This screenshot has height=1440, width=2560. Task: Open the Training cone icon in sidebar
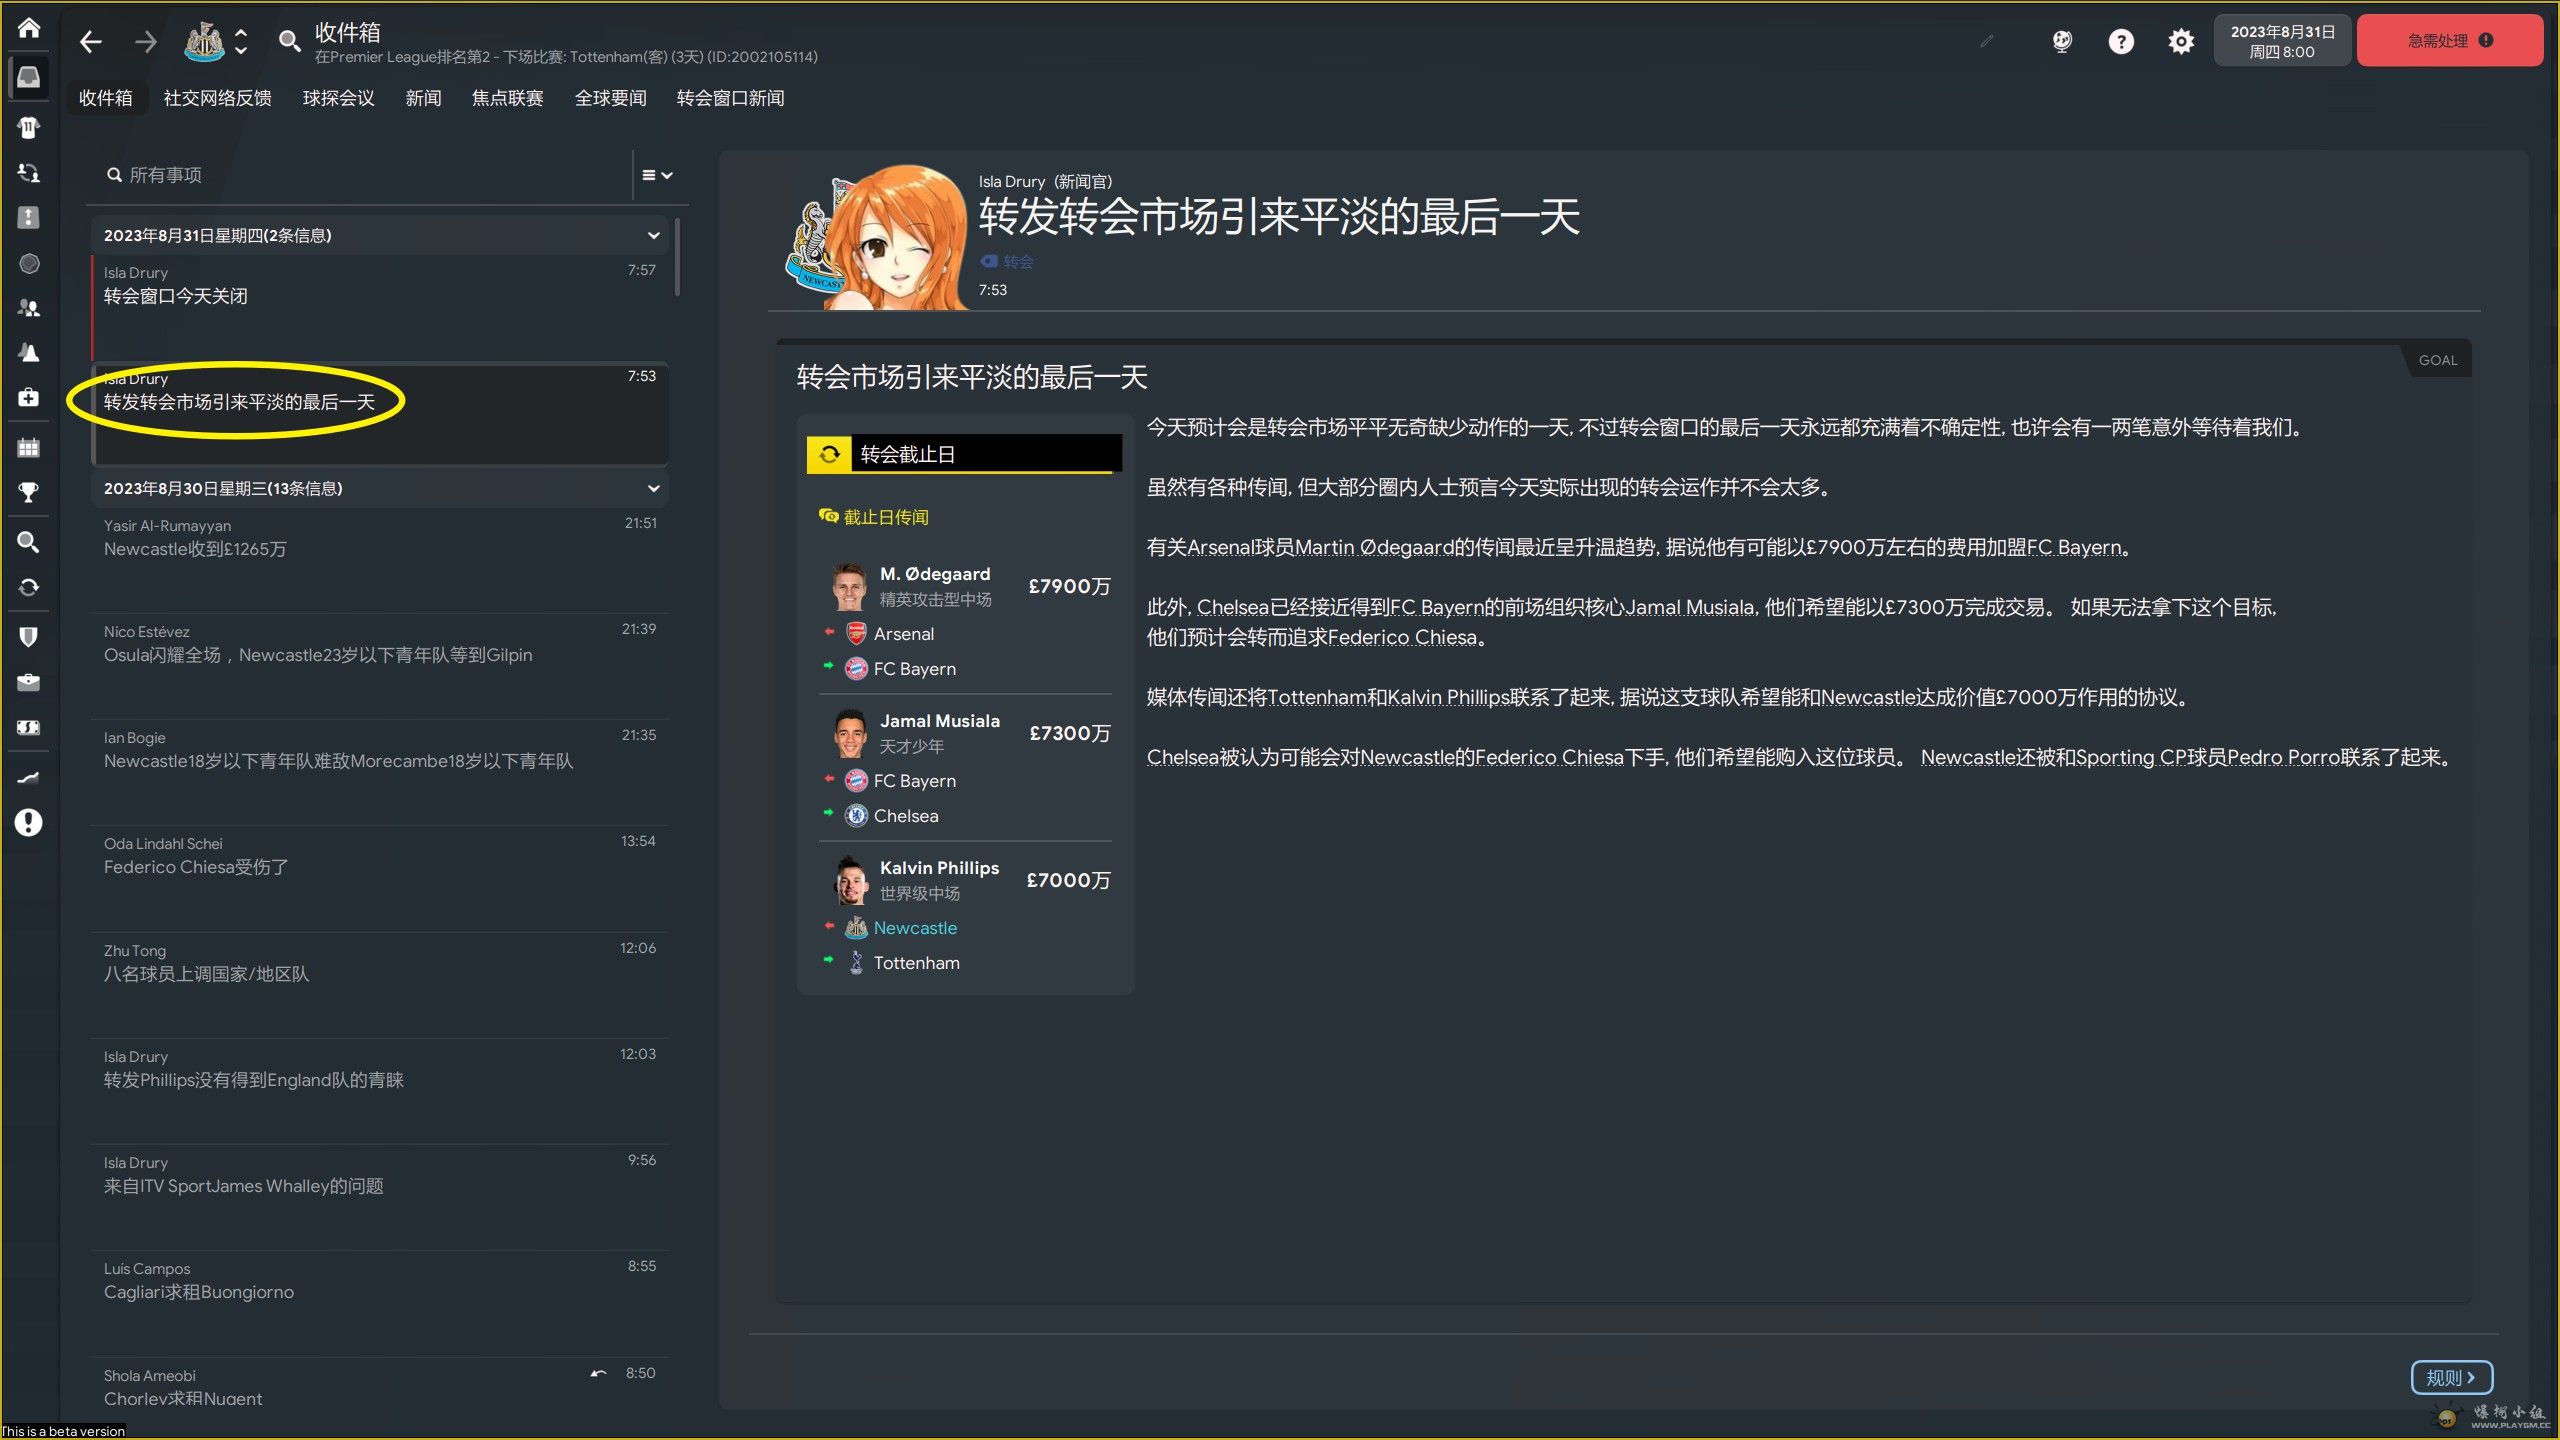[29, 353]
